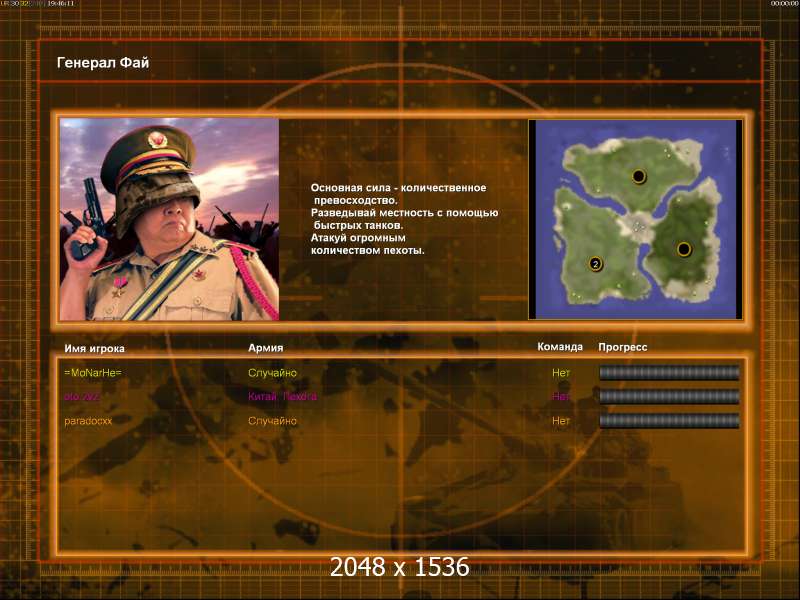Select the player name =MoNarHe=
Image resolution: width=800 pixels, height=600 pixels.
(x=93, y=373)
